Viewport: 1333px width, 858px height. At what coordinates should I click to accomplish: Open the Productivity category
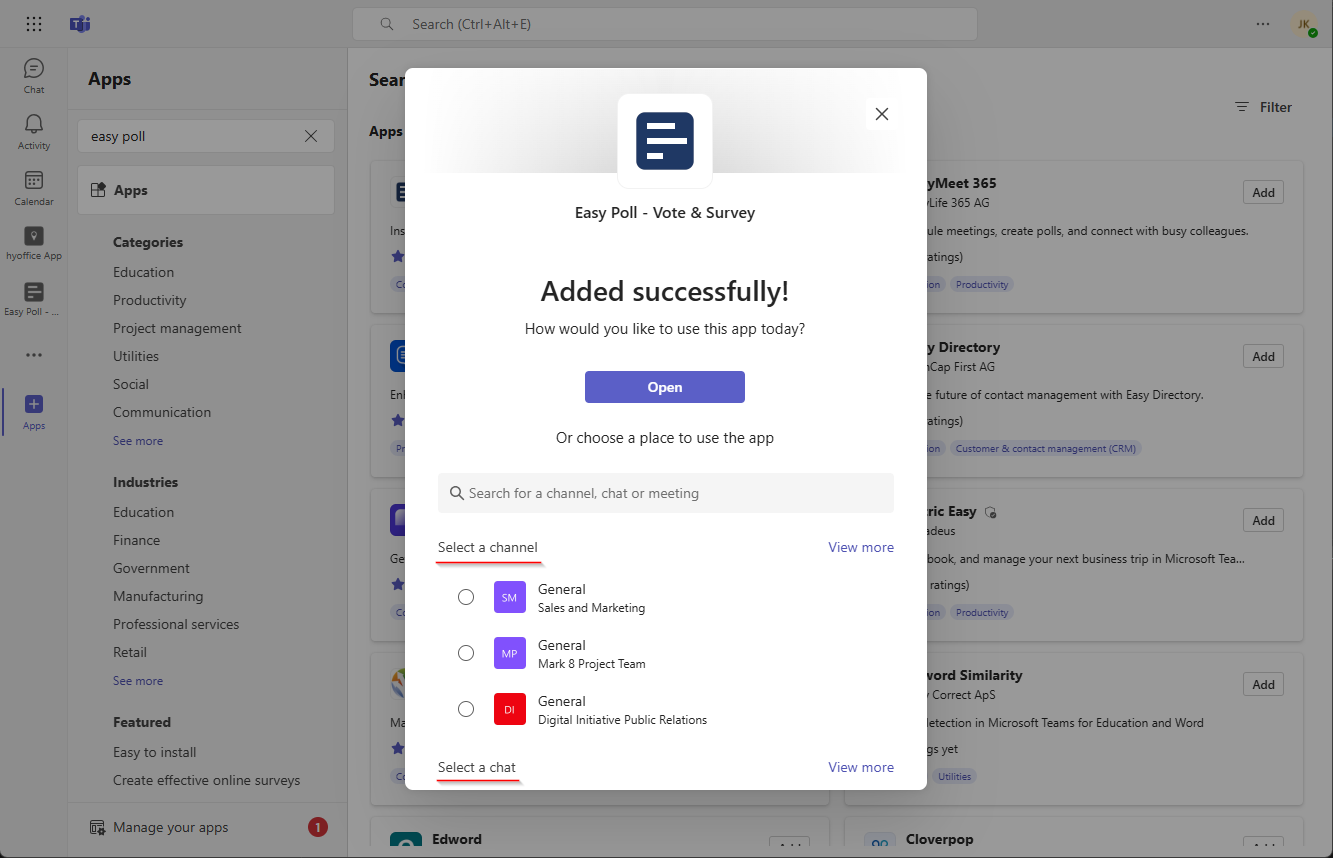[x=149, y=300]
